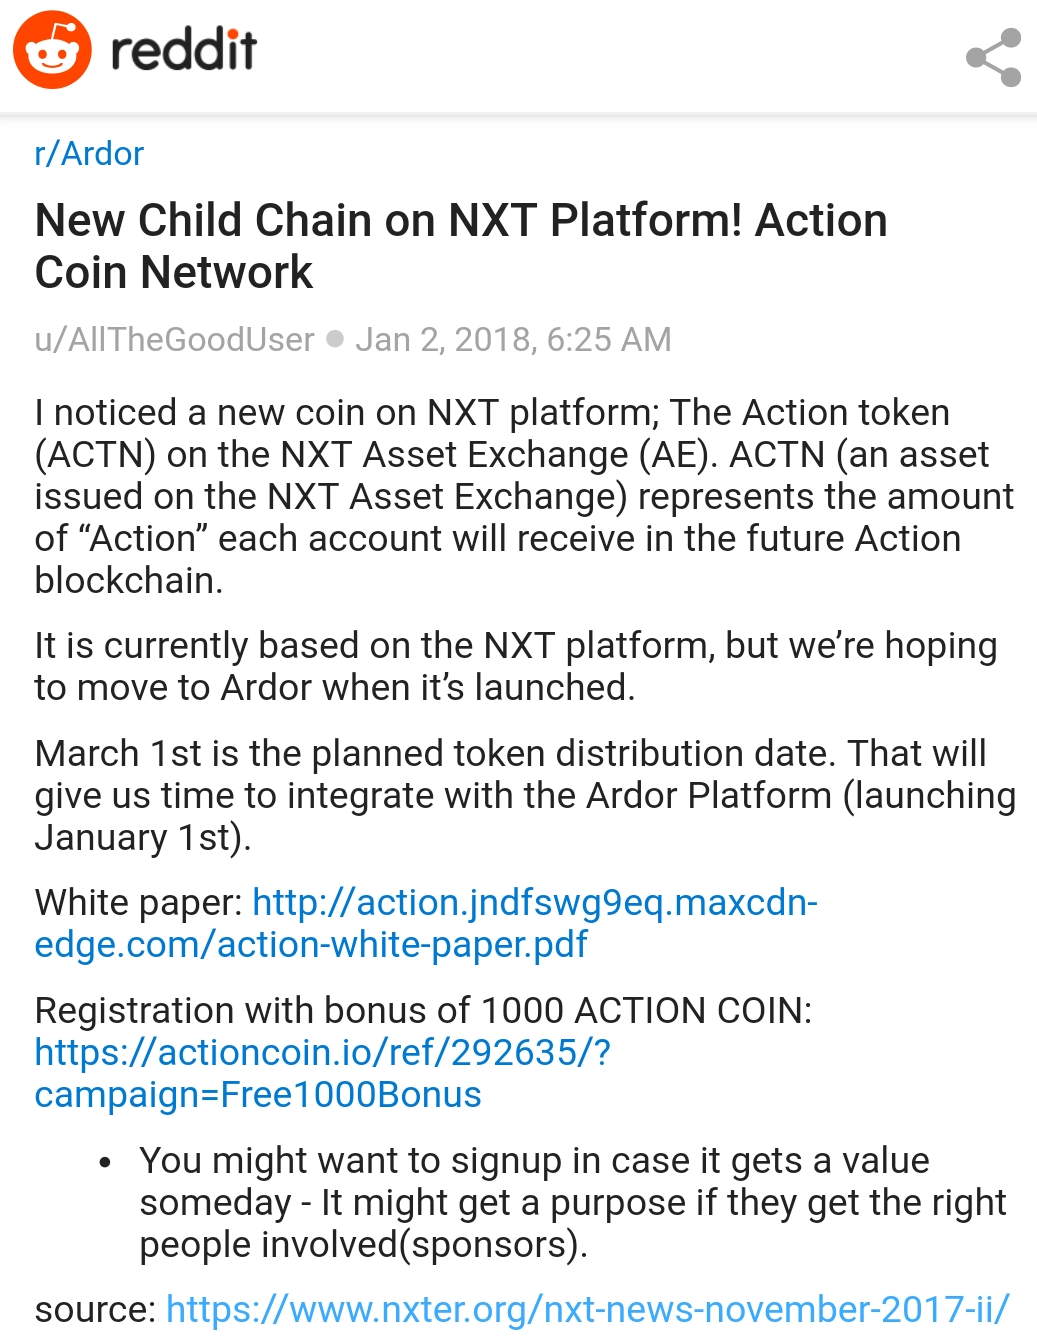Click the bullet point marker before the signup note
This screenshot has width=1037, height=1343.
[105, 1163]
